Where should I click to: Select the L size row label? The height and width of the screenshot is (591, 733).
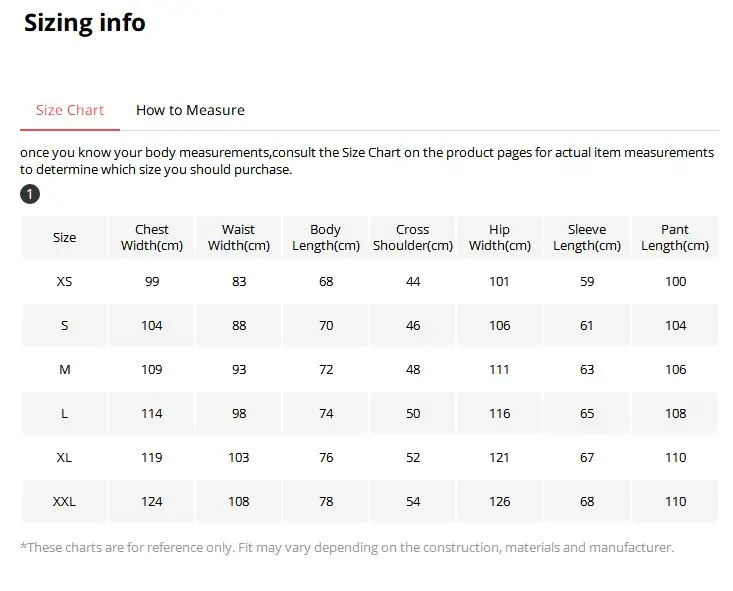pyautogui.click(x=65, y=414)
